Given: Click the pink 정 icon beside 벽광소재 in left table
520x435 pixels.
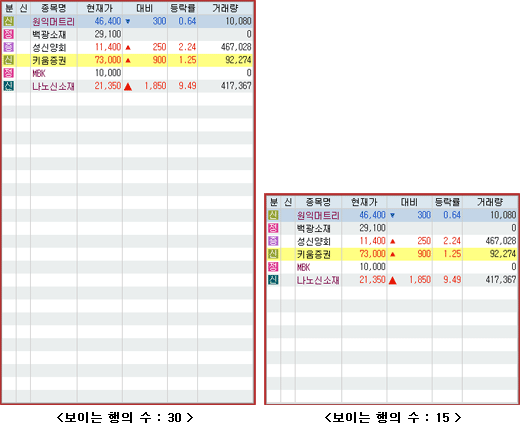Looking at the screenshot, I should pyautogui.click(x=9, y=34).
